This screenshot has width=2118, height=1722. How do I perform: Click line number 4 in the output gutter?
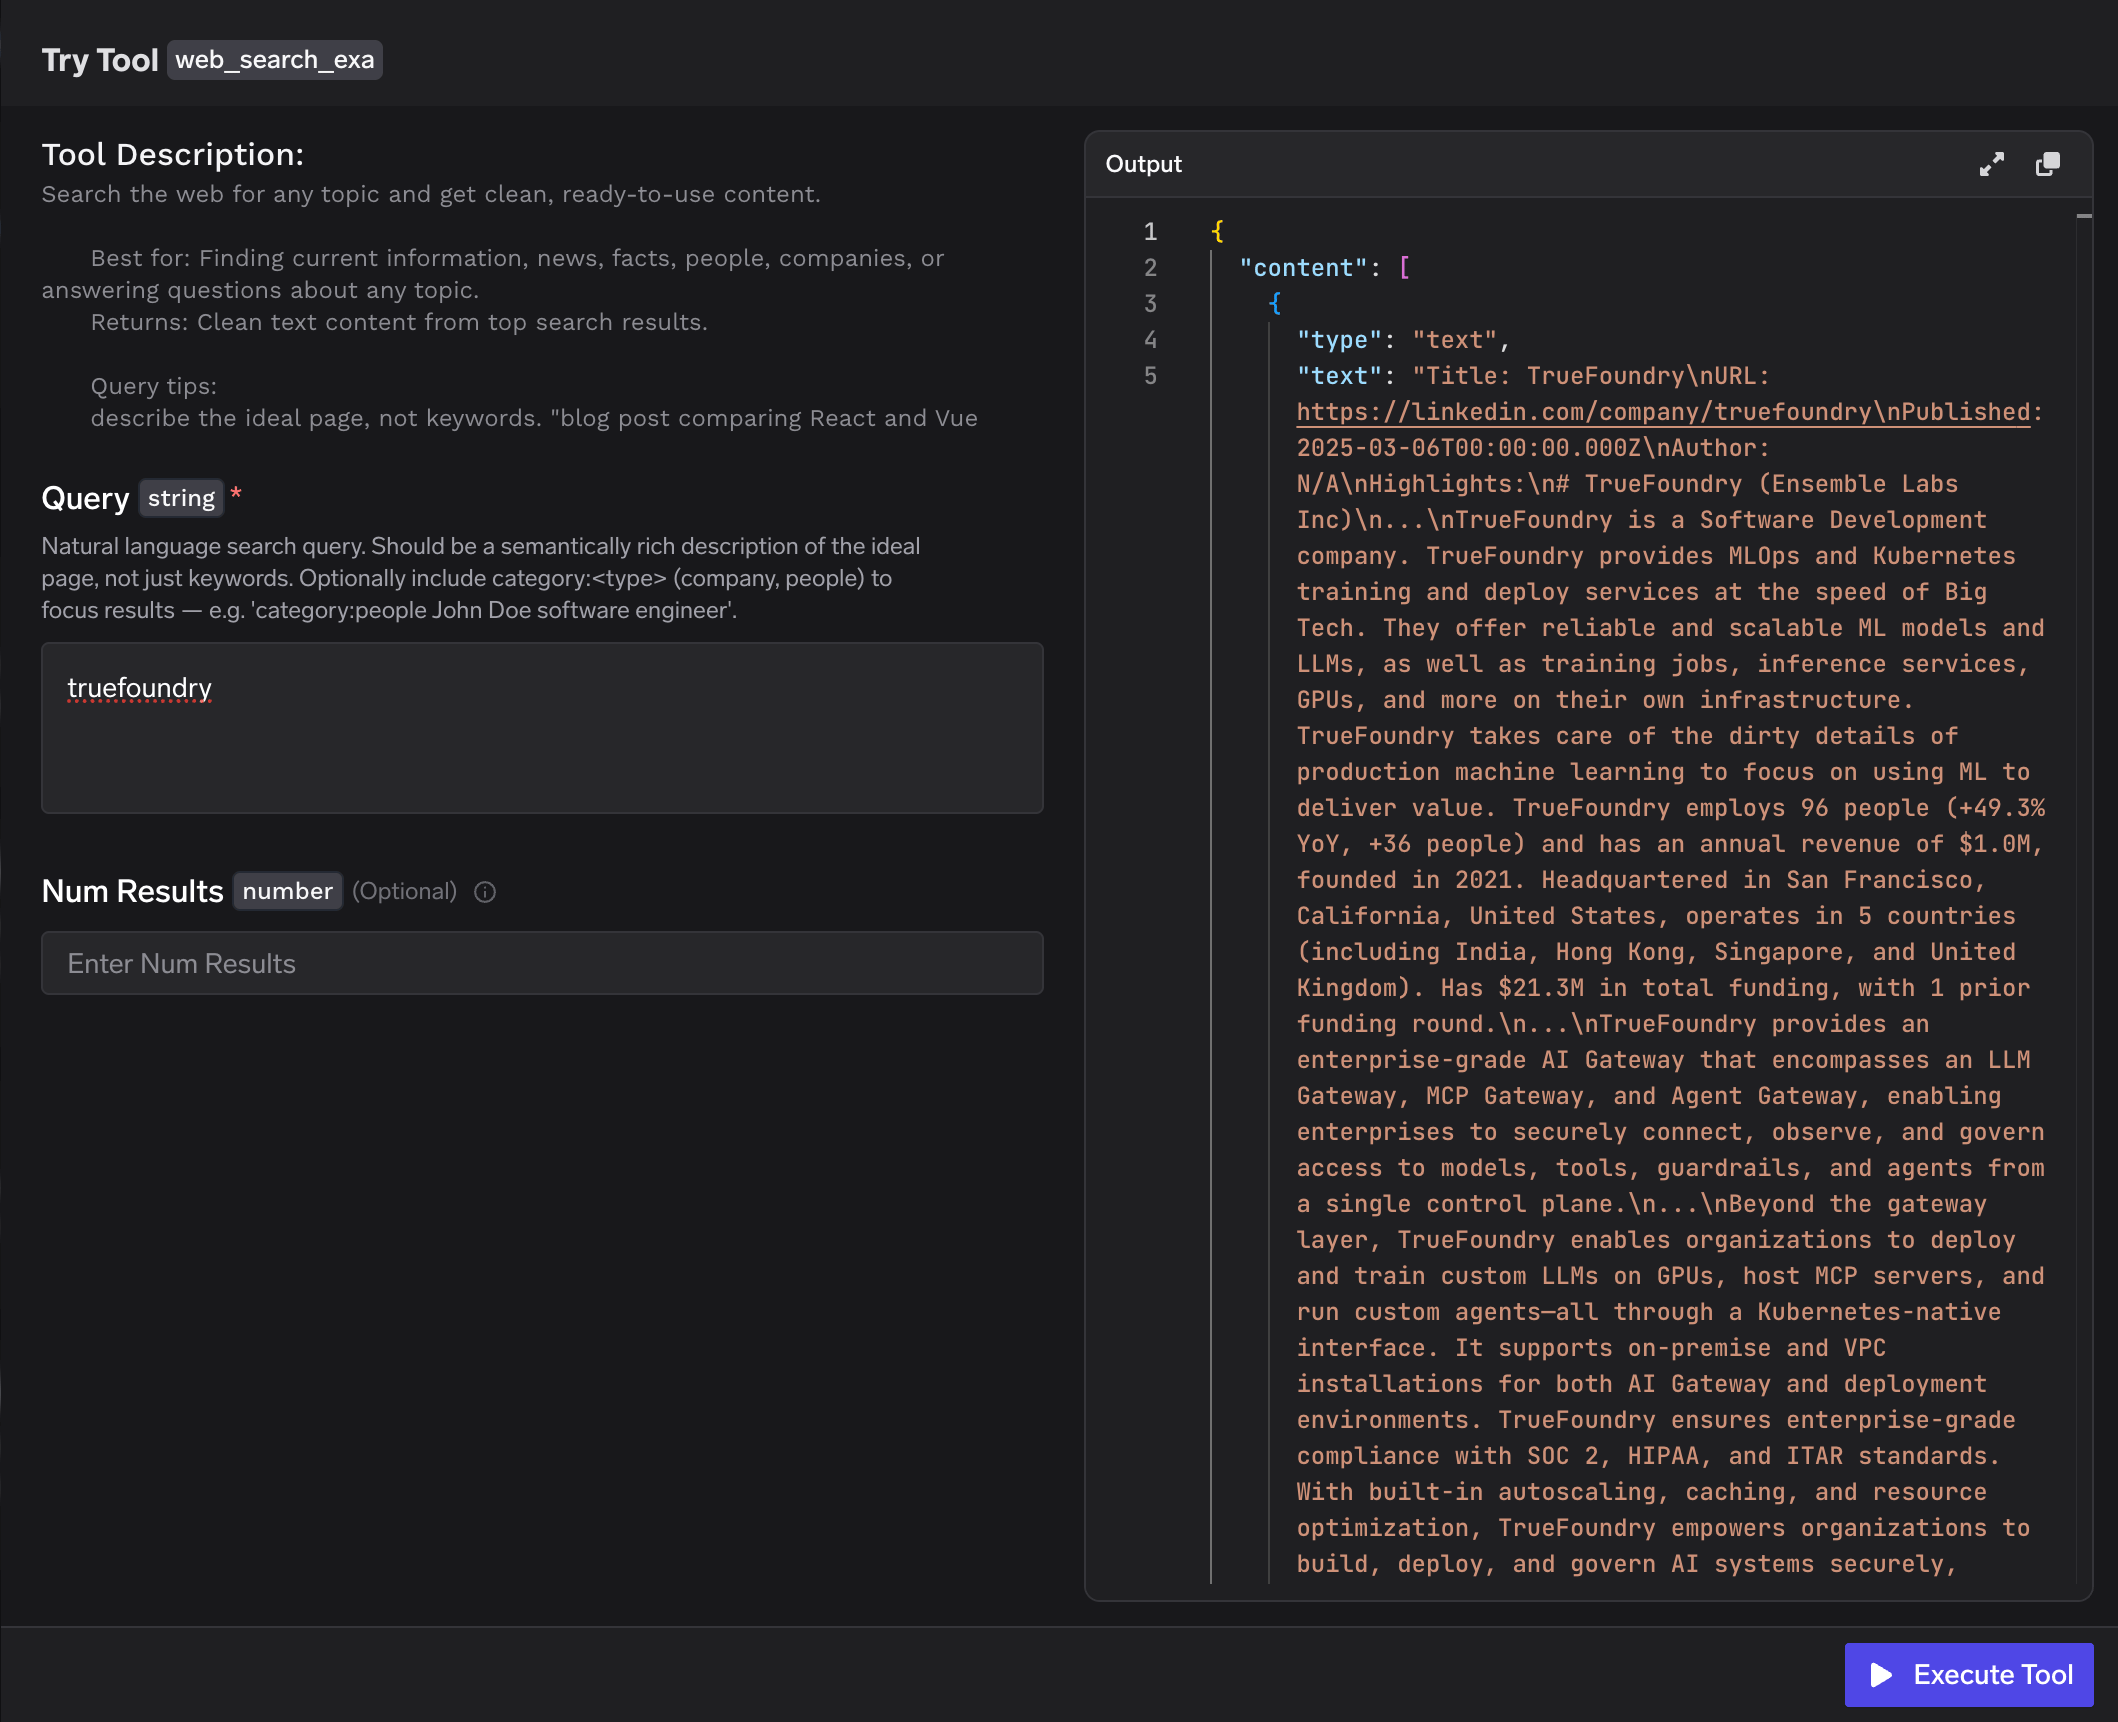pyautogui.click(x=1150, y=340)
